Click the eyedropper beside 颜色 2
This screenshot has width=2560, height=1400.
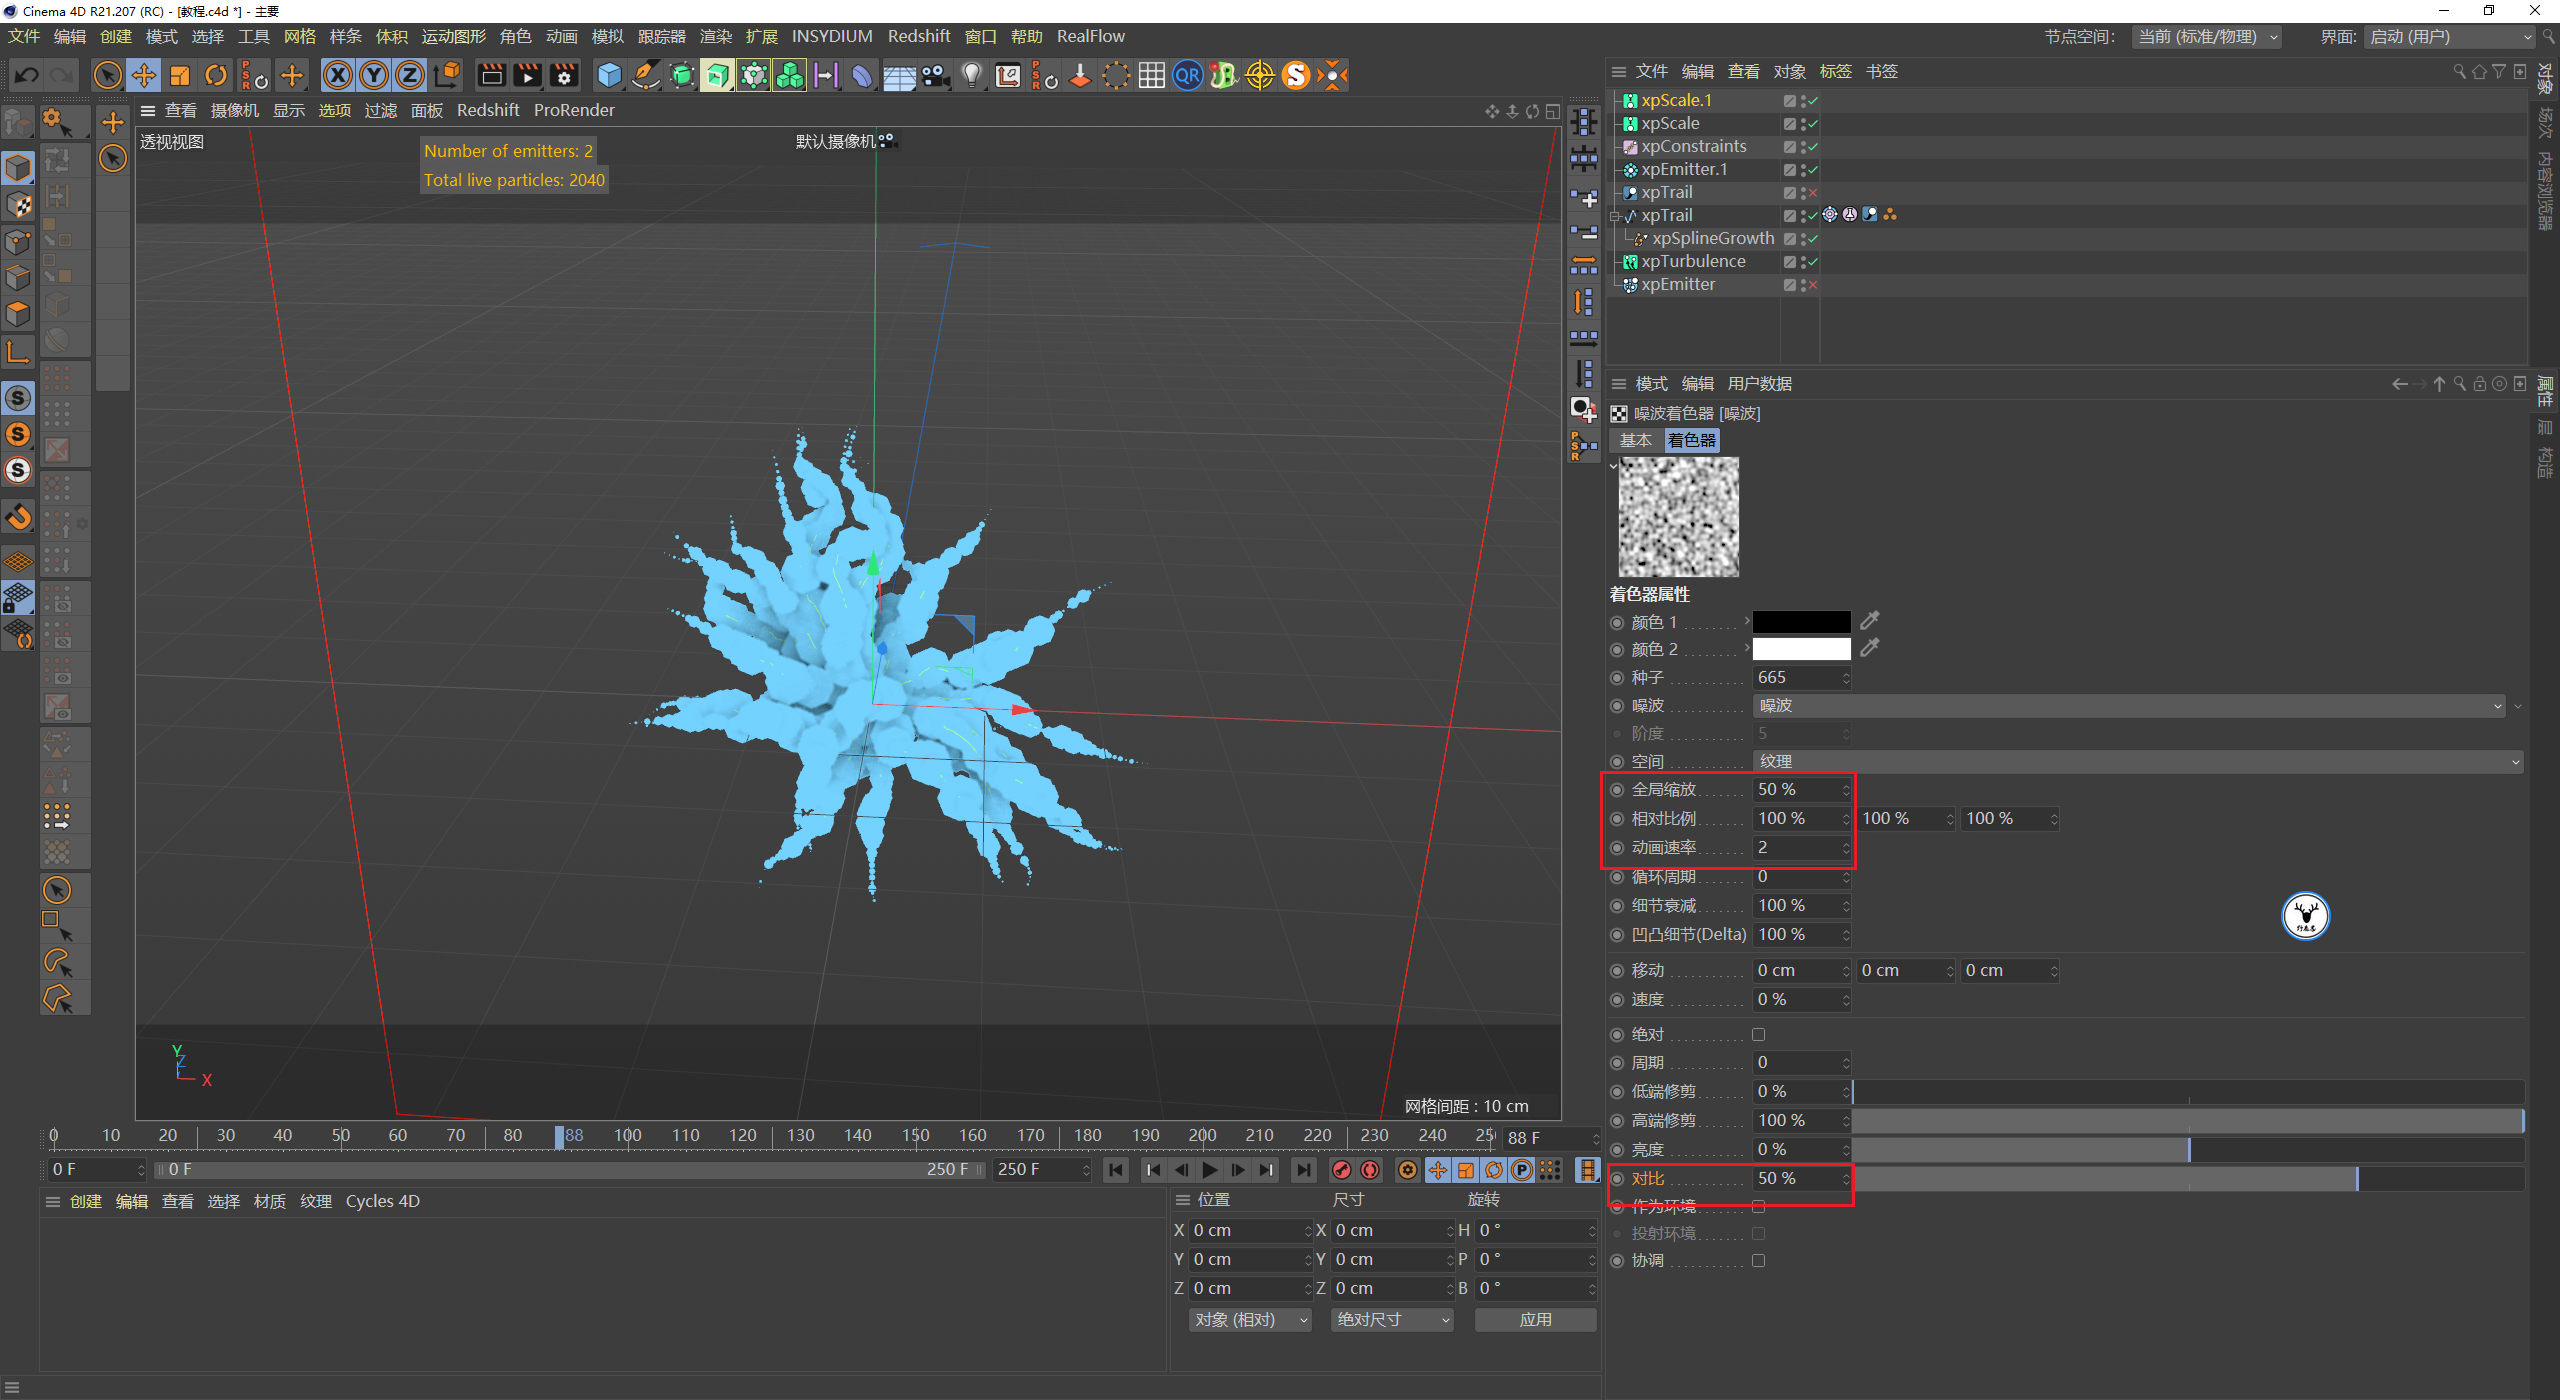coord(1869,648)
